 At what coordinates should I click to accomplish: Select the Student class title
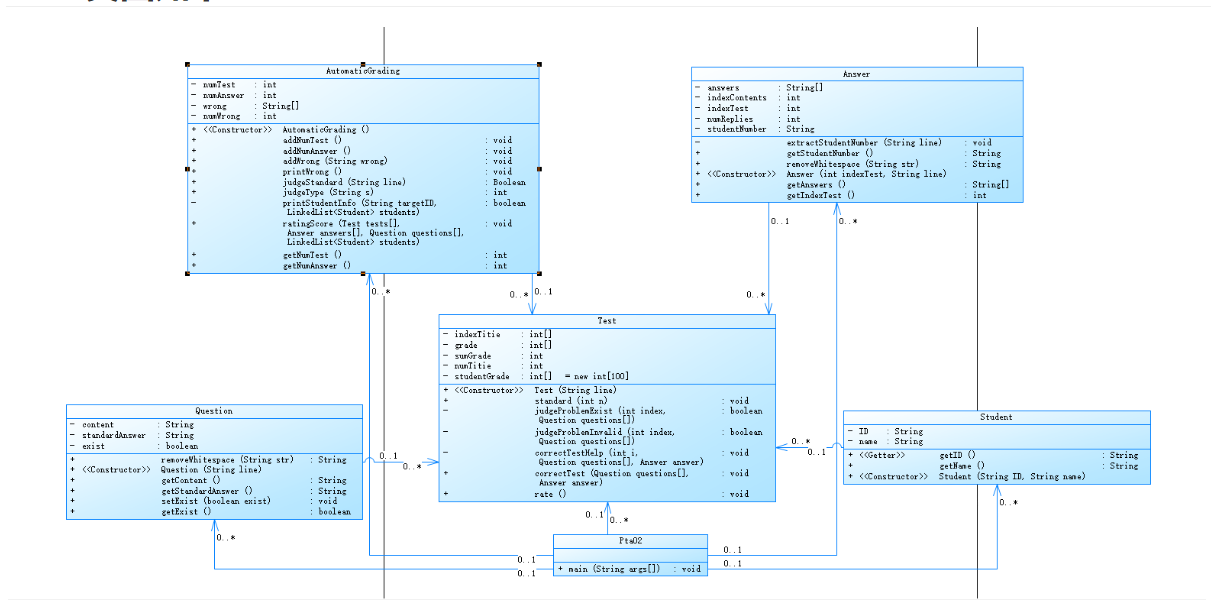(x=996, y=417)
